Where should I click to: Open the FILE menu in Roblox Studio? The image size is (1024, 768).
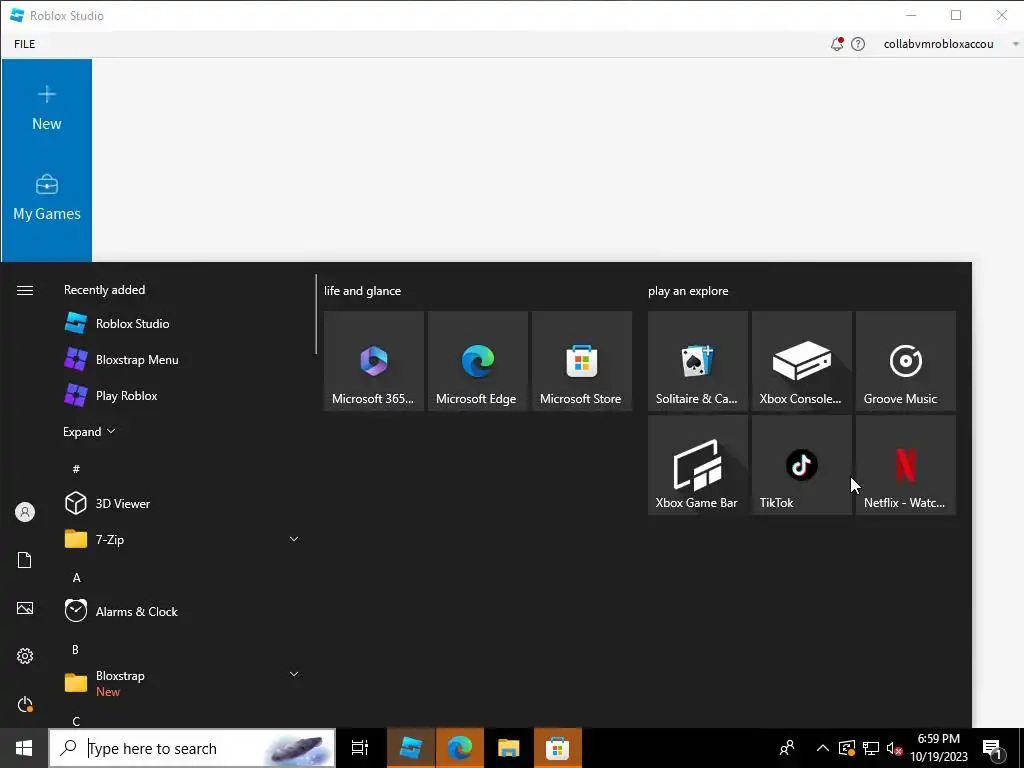tap(25, 44)
